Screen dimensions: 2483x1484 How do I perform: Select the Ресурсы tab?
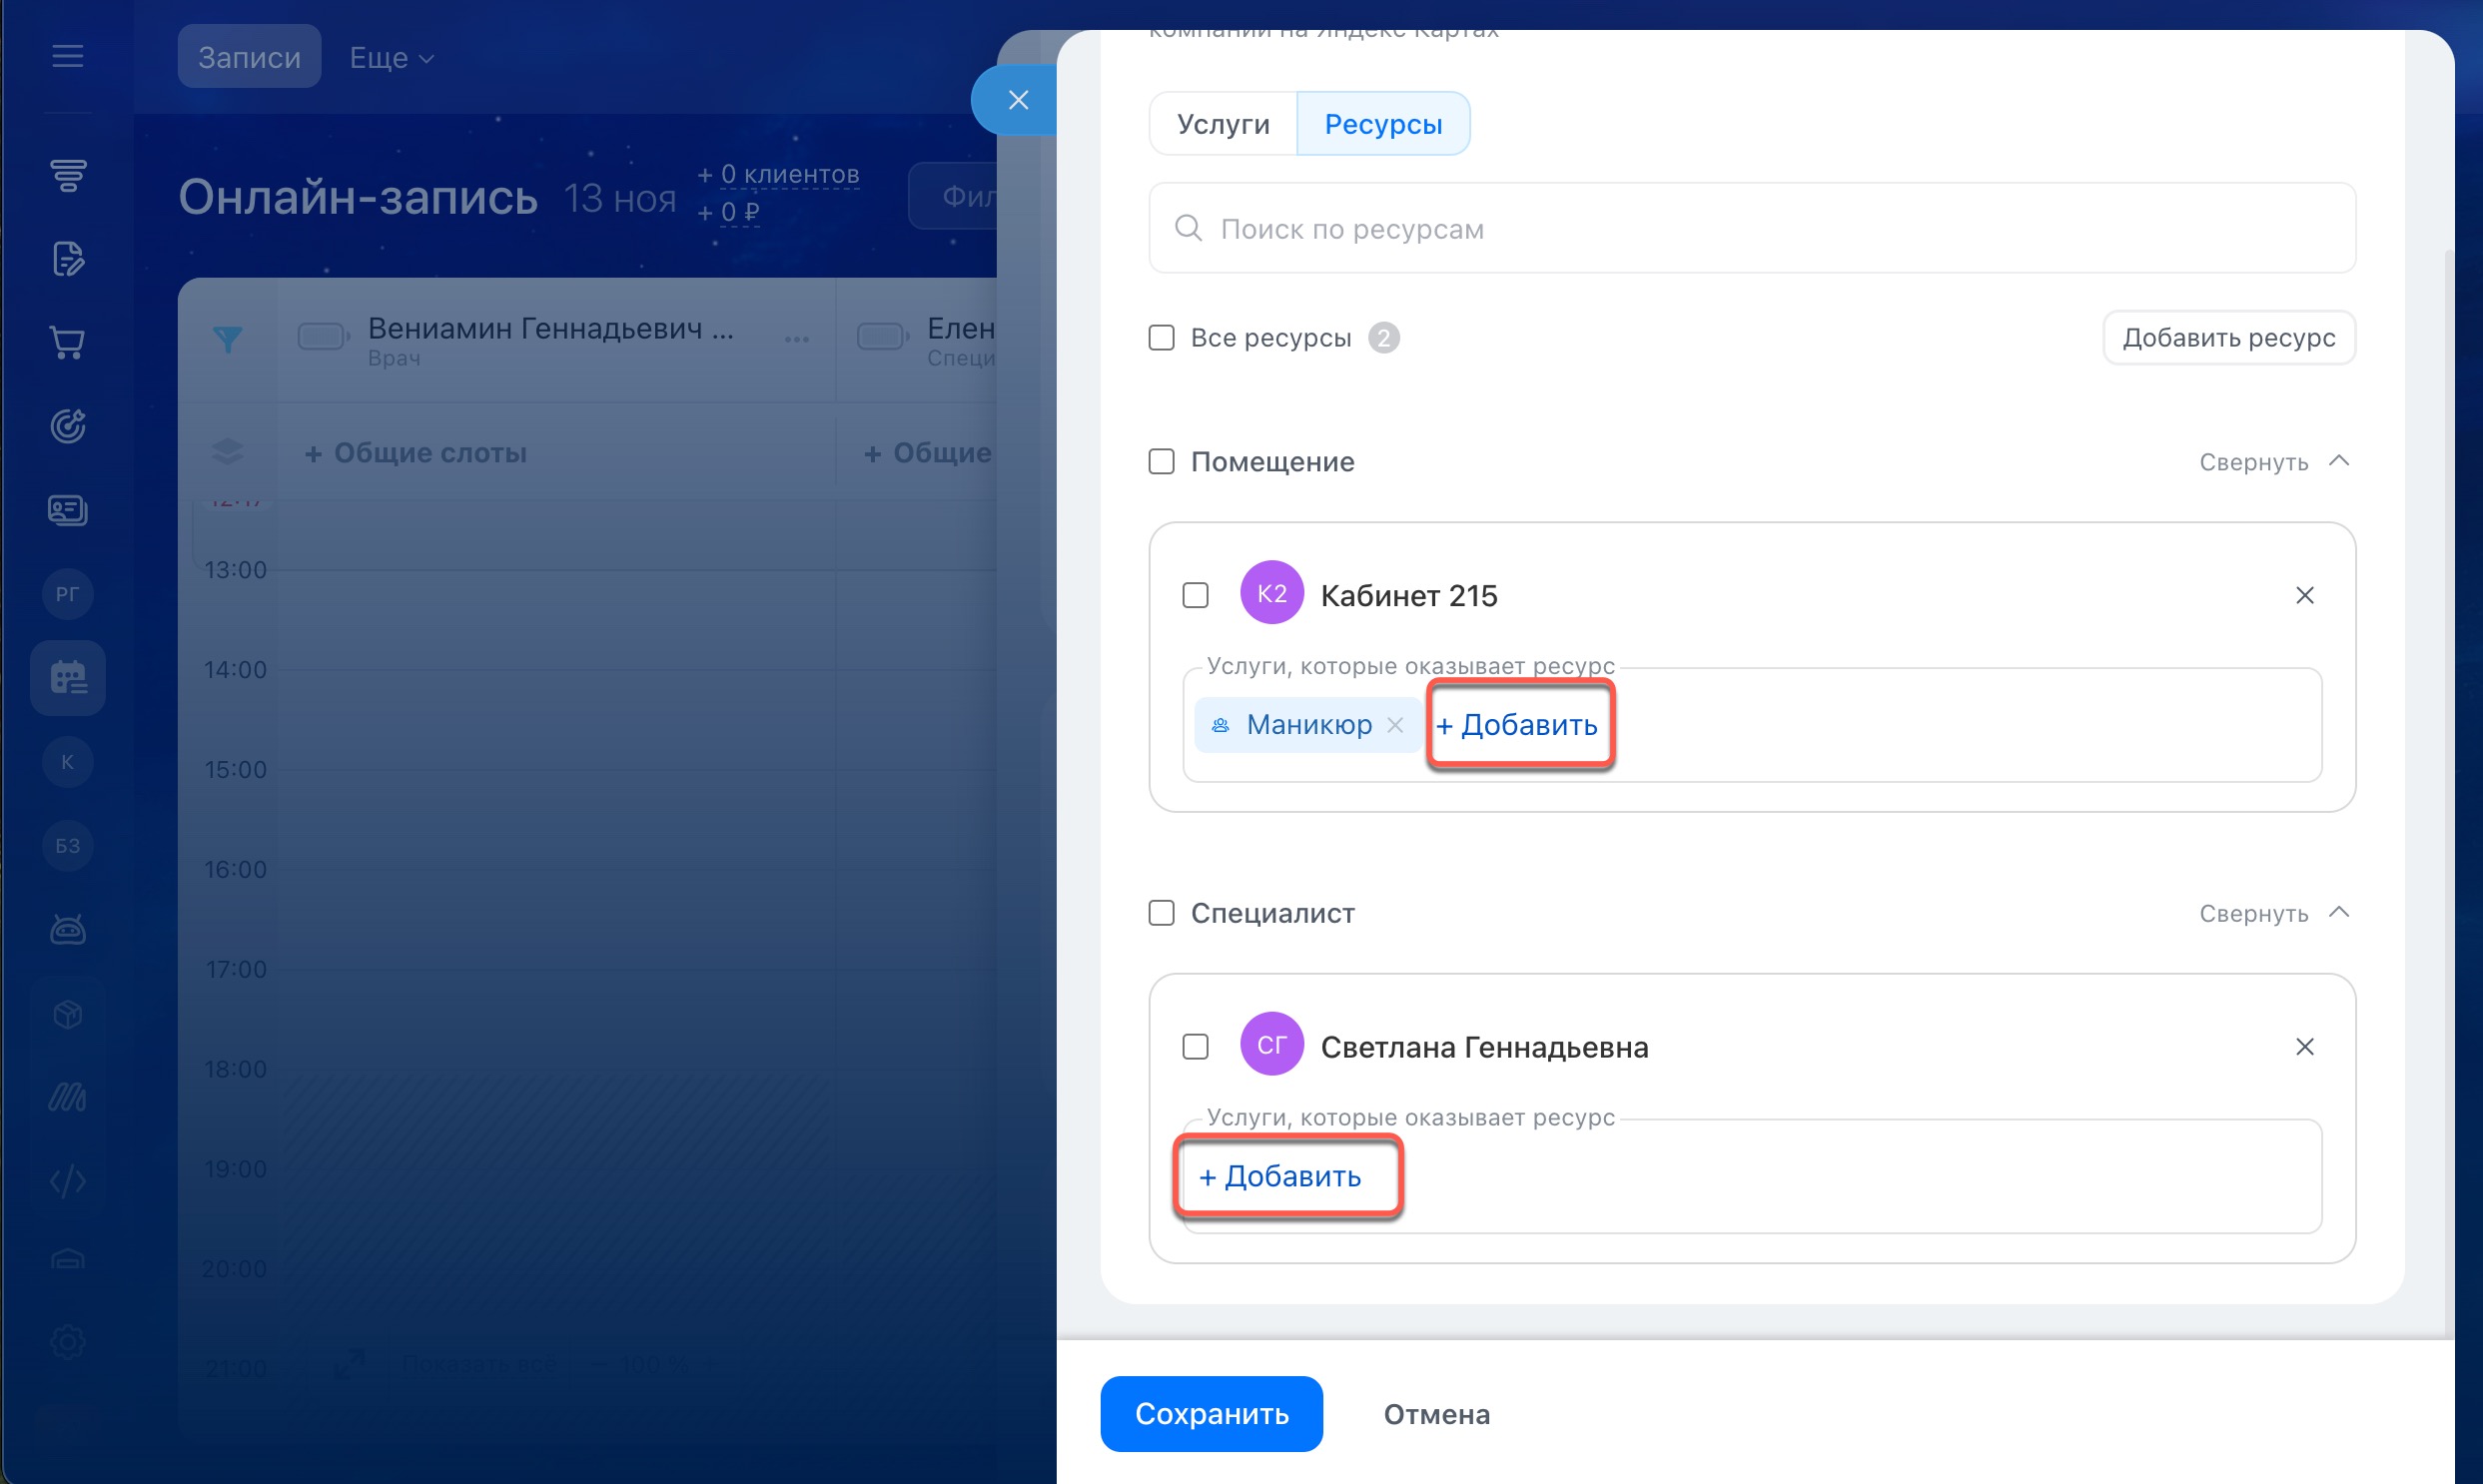tap(1382, 124)
